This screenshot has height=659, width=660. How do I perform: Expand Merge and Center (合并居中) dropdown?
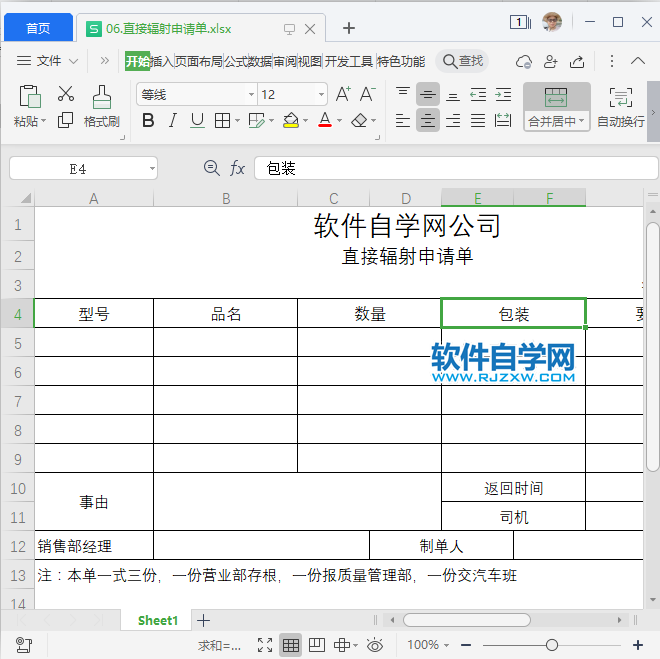582,121
